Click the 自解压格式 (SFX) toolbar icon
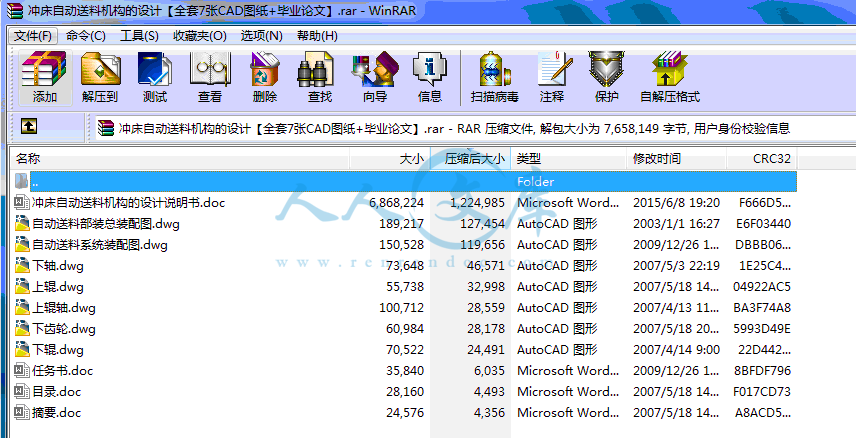This screenshot has height=438, width=856. coord(669,70)
